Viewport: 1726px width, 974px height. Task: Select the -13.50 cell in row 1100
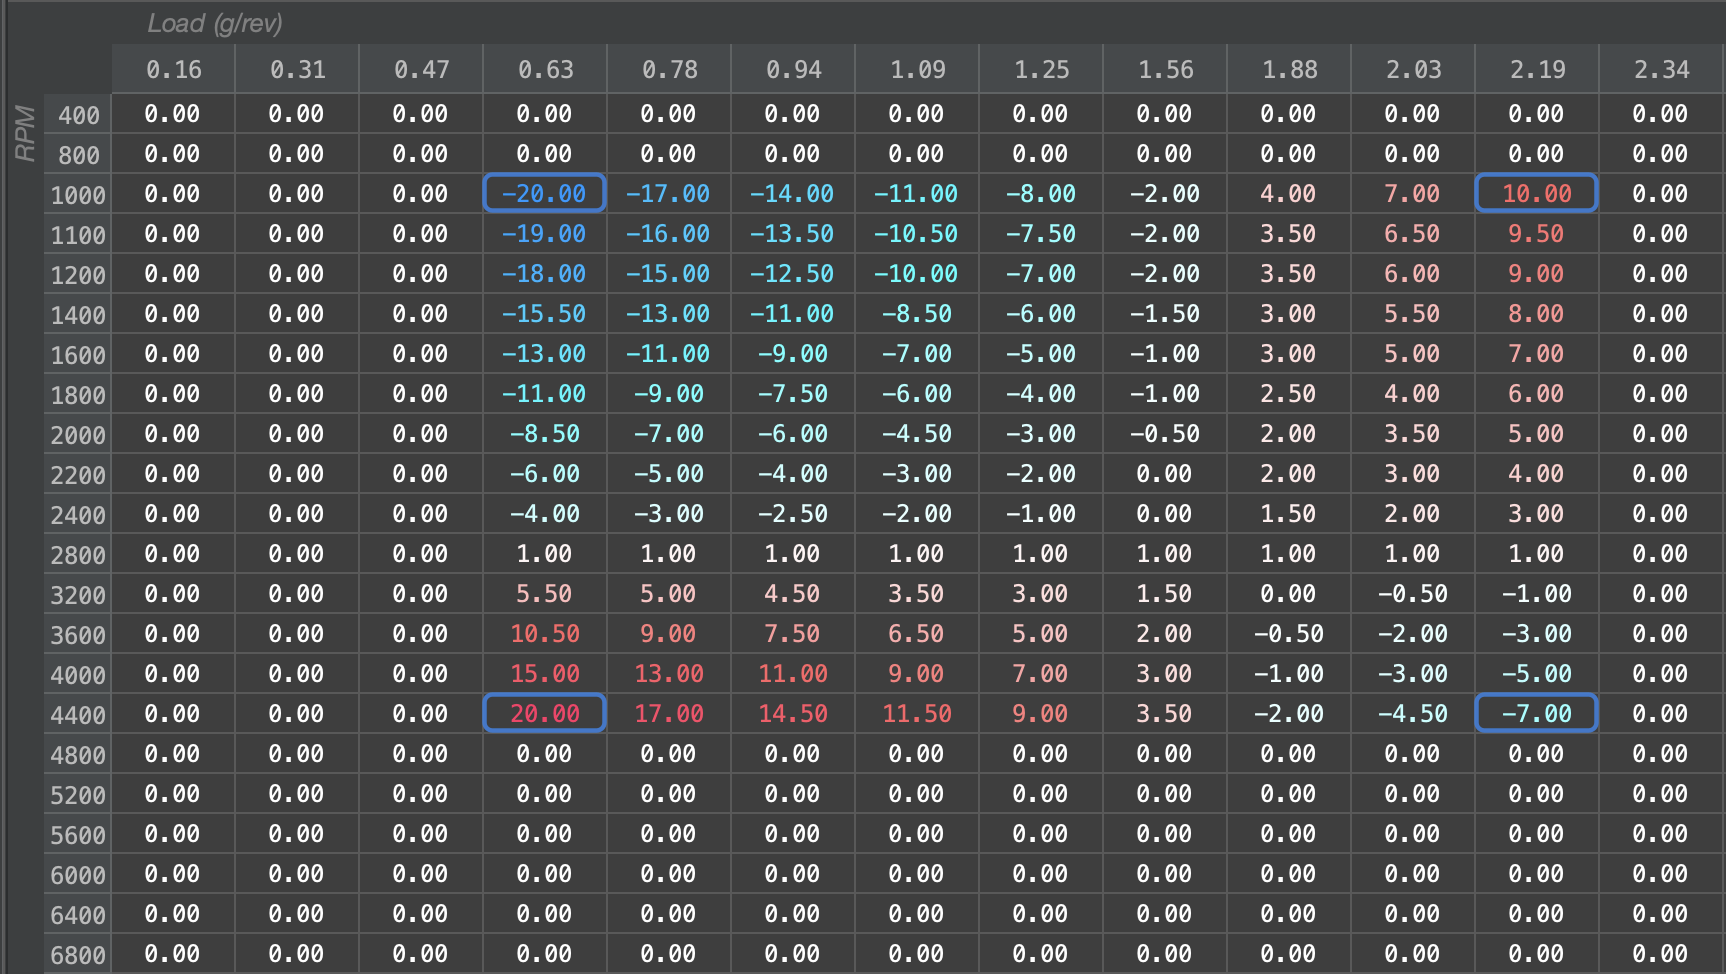(x=793, y=233)
